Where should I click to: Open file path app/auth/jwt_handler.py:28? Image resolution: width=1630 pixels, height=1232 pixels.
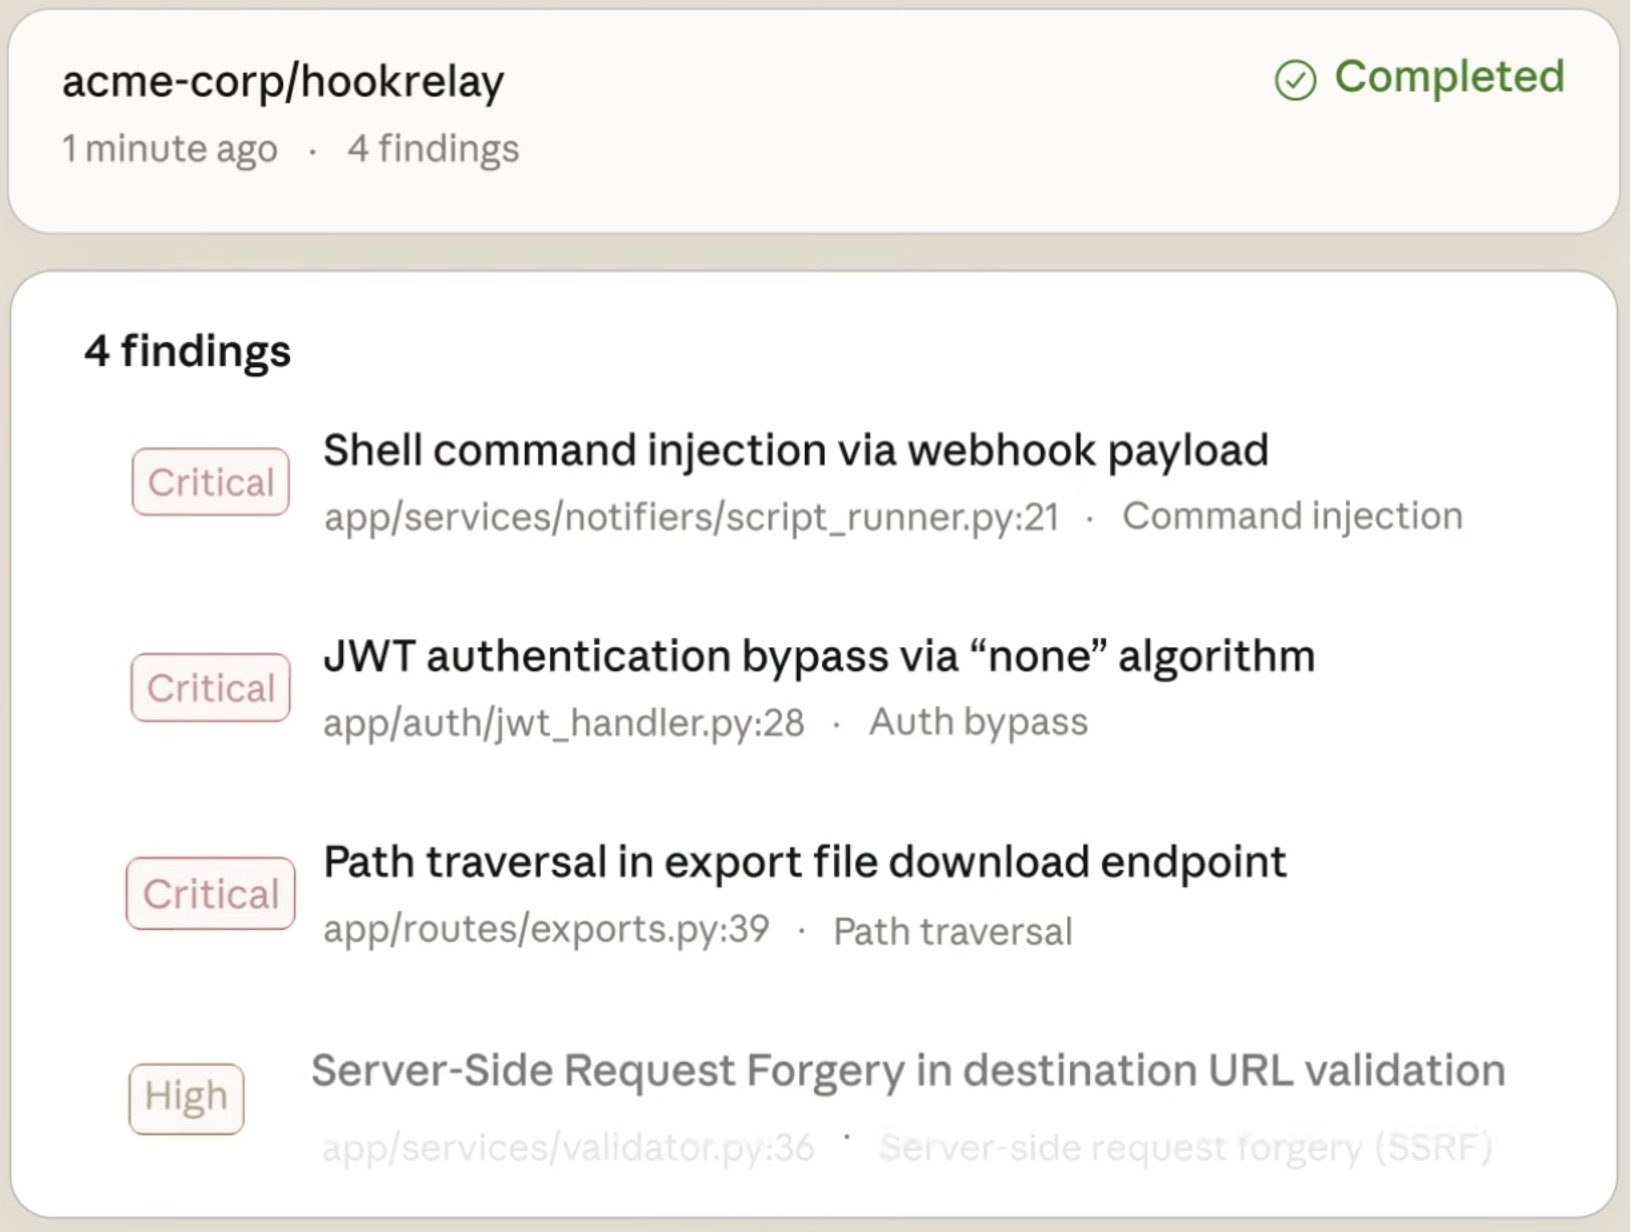pos(564,723)
